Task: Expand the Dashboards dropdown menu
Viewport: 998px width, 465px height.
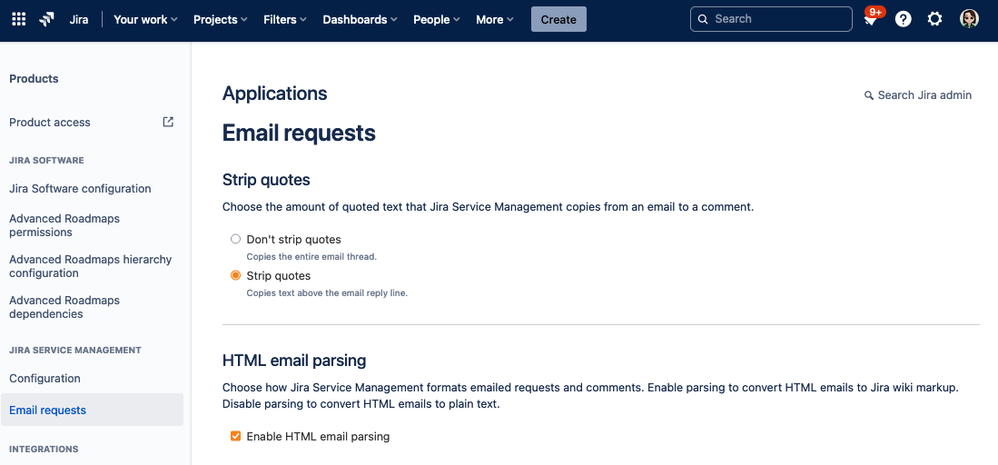Action: pyautogui.click(x=360, y=19)
